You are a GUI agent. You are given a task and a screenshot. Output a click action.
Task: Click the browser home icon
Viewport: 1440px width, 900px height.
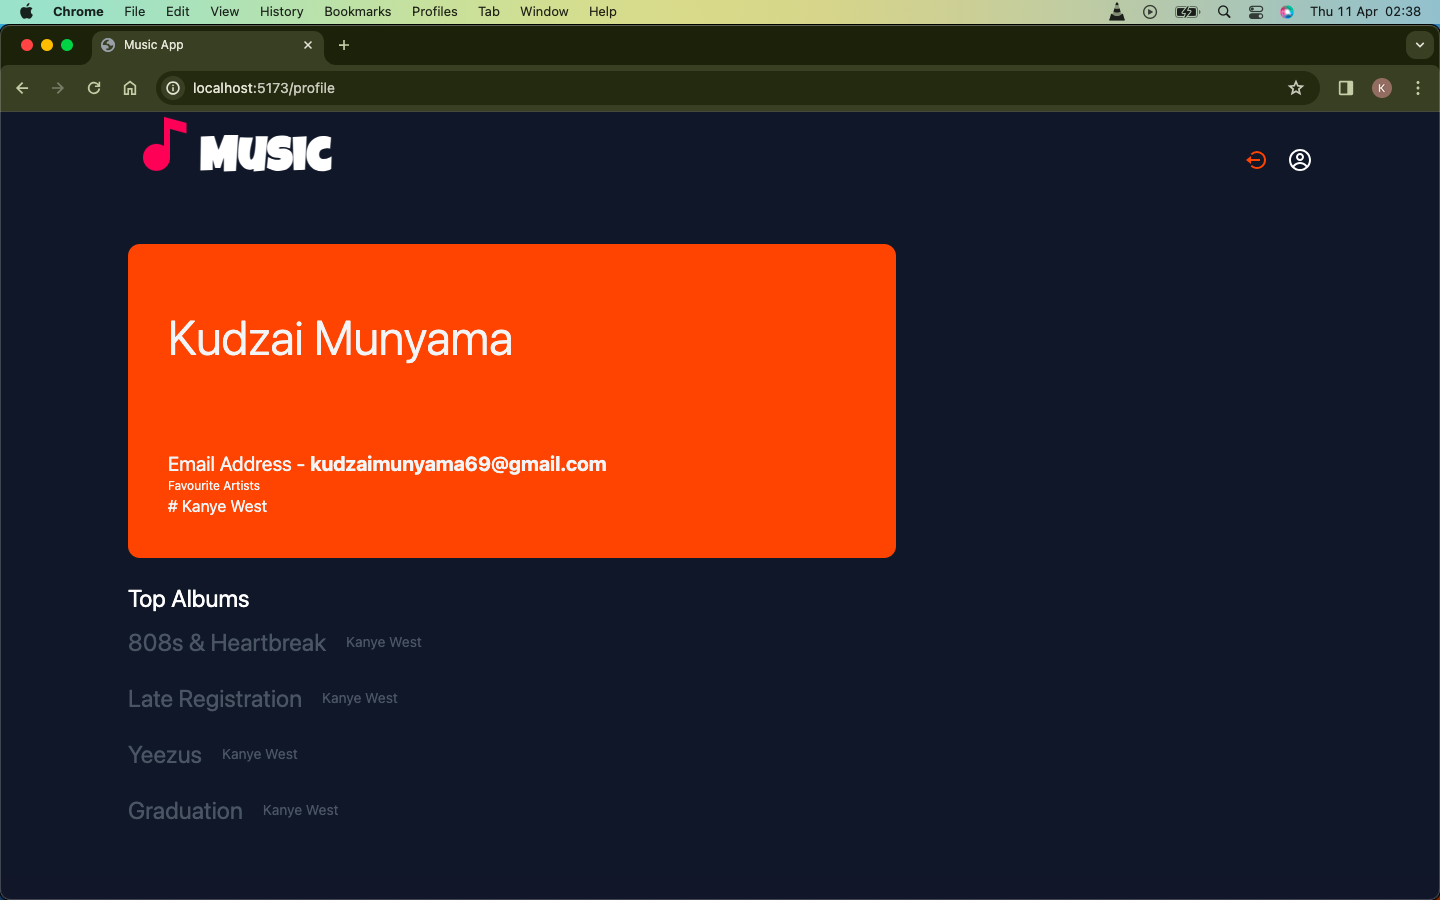tap(130, 88)
